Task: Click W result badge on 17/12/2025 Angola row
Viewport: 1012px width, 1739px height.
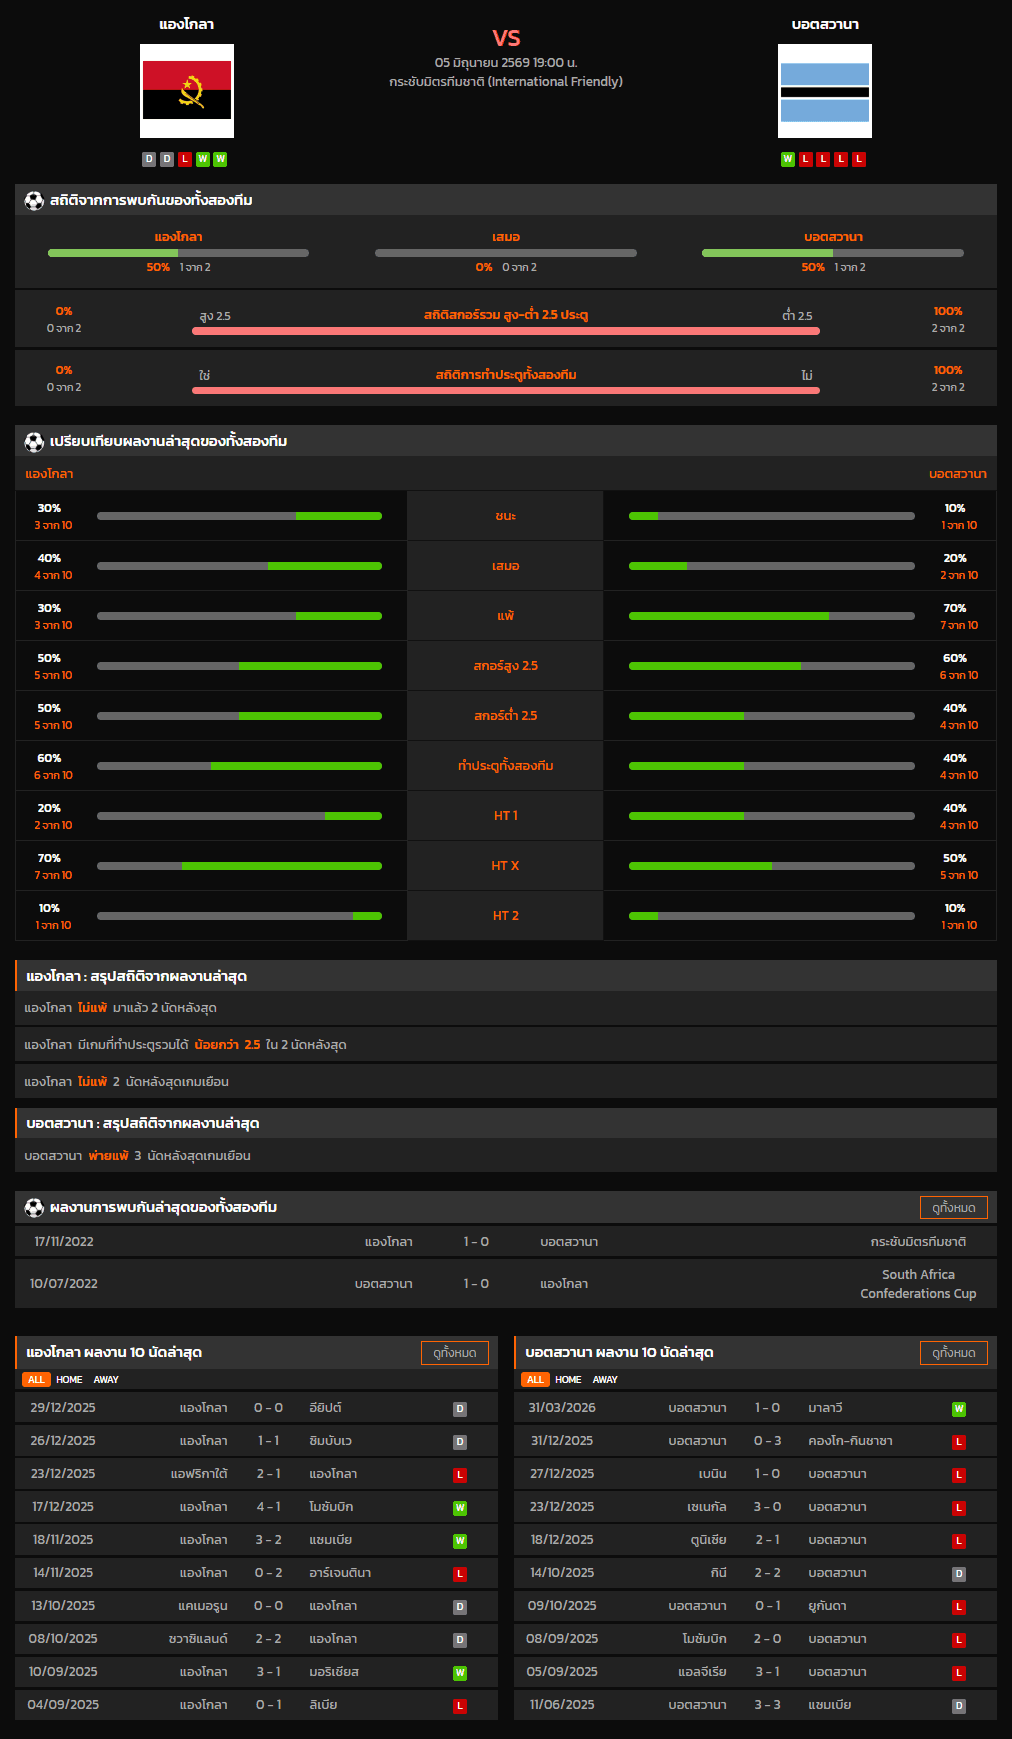Action: click(460, 1508)
